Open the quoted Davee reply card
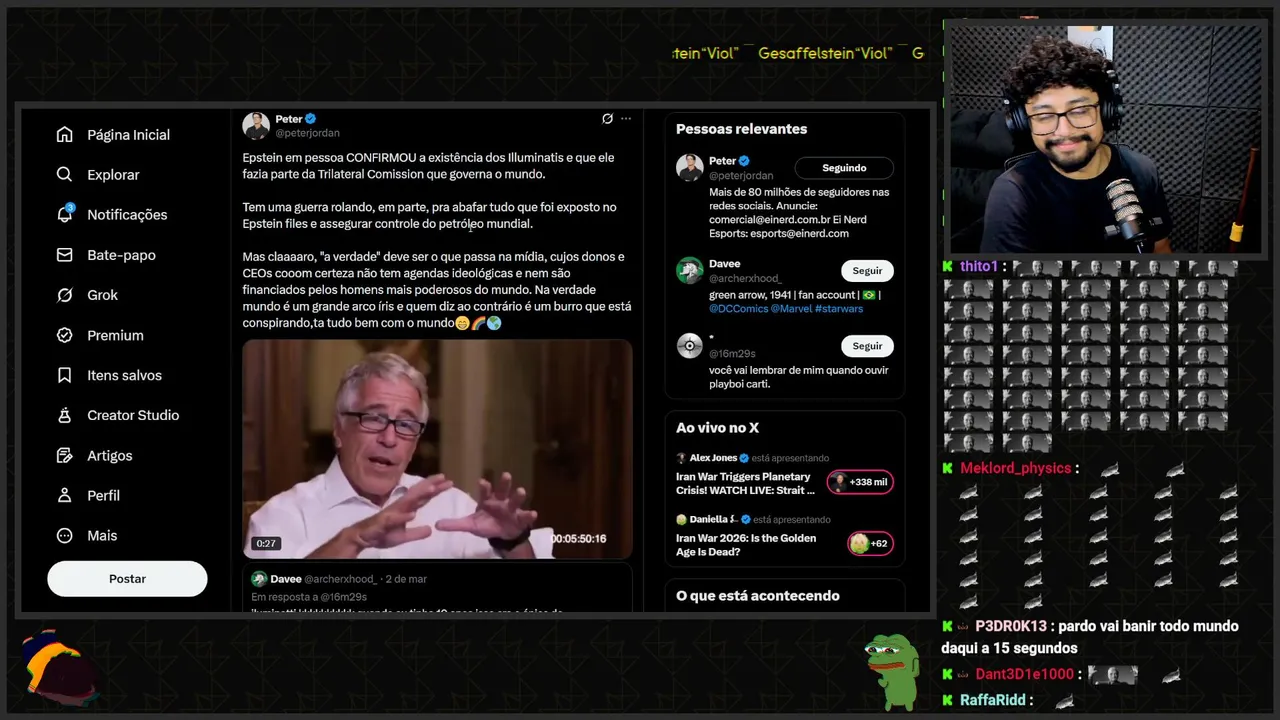The width and height of the screenshot is (1280, 720). coord(437,588)
